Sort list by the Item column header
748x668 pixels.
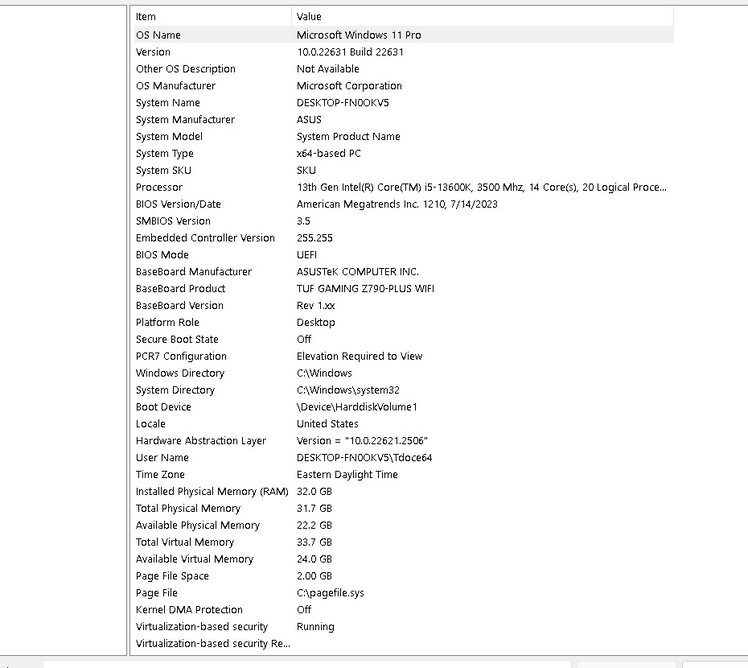tap(212, 17)
